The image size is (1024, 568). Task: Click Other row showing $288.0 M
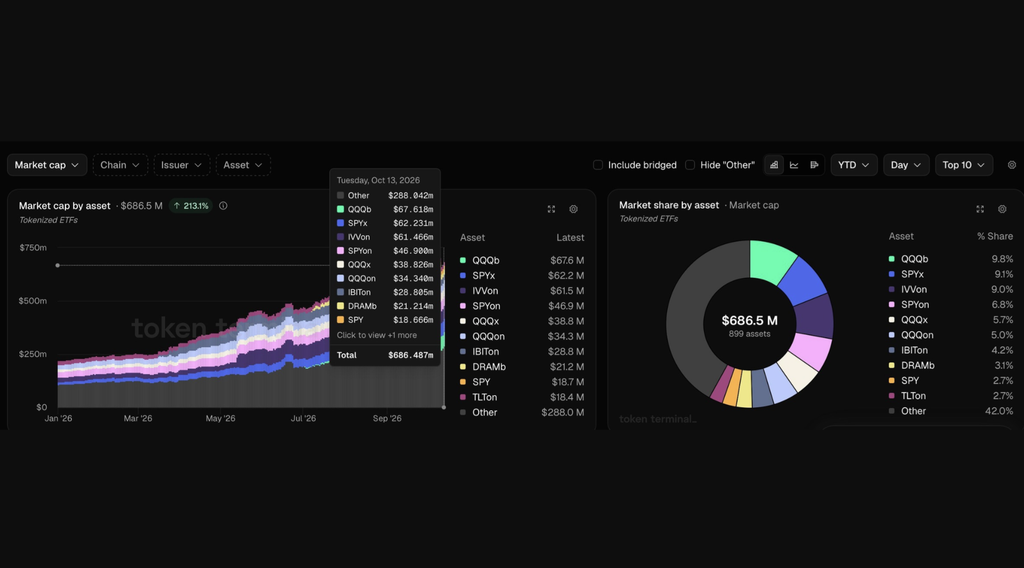tap(521, 413)
